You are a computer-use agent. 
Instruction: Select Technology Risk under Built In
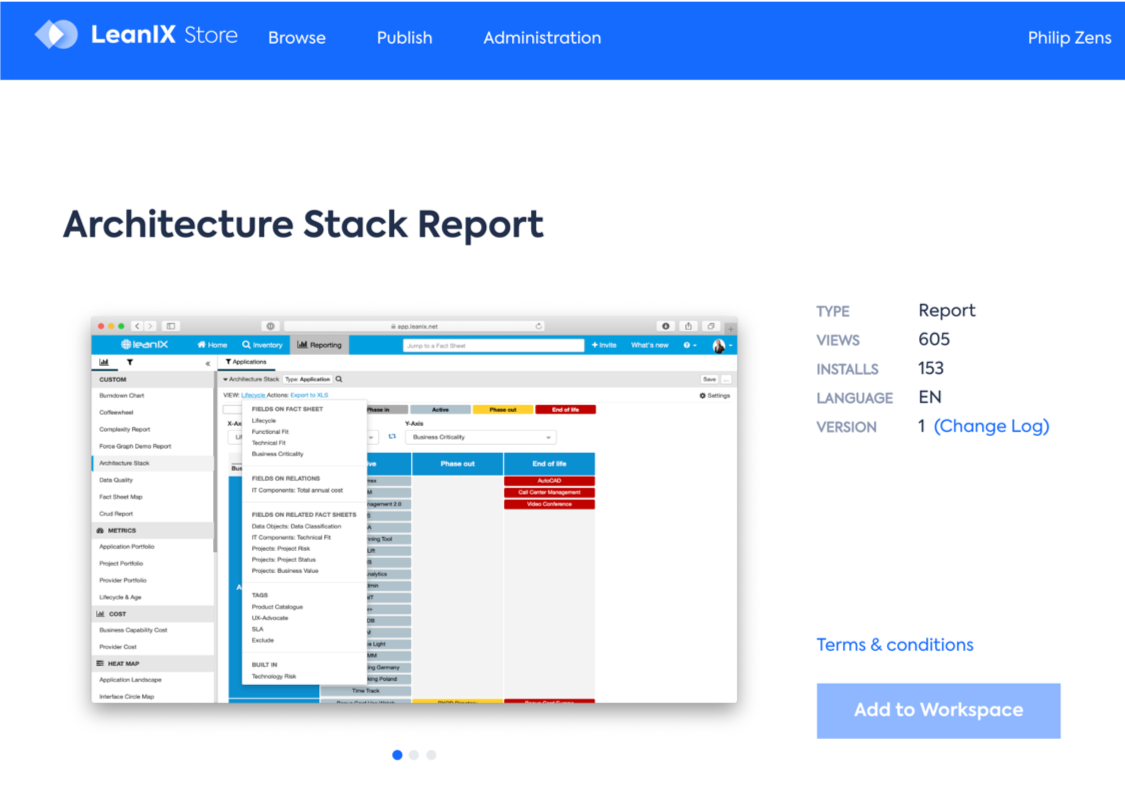pos(273,676)
